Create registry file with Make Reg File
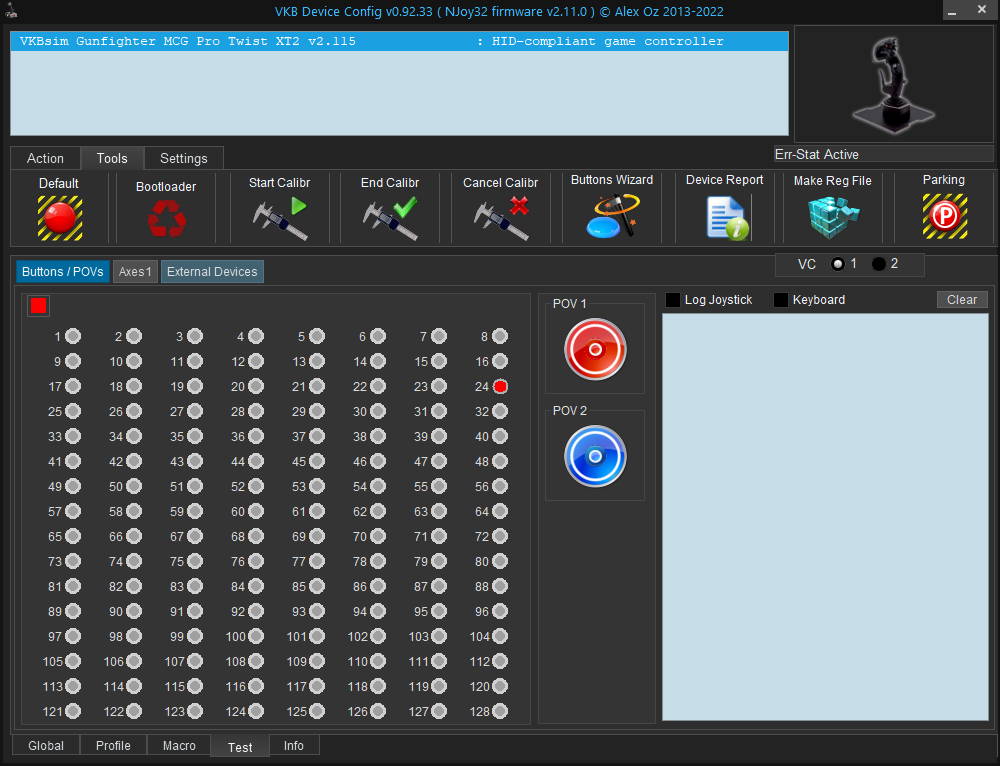This screenshot has height=766, width=1000. (x=834, y=217)
